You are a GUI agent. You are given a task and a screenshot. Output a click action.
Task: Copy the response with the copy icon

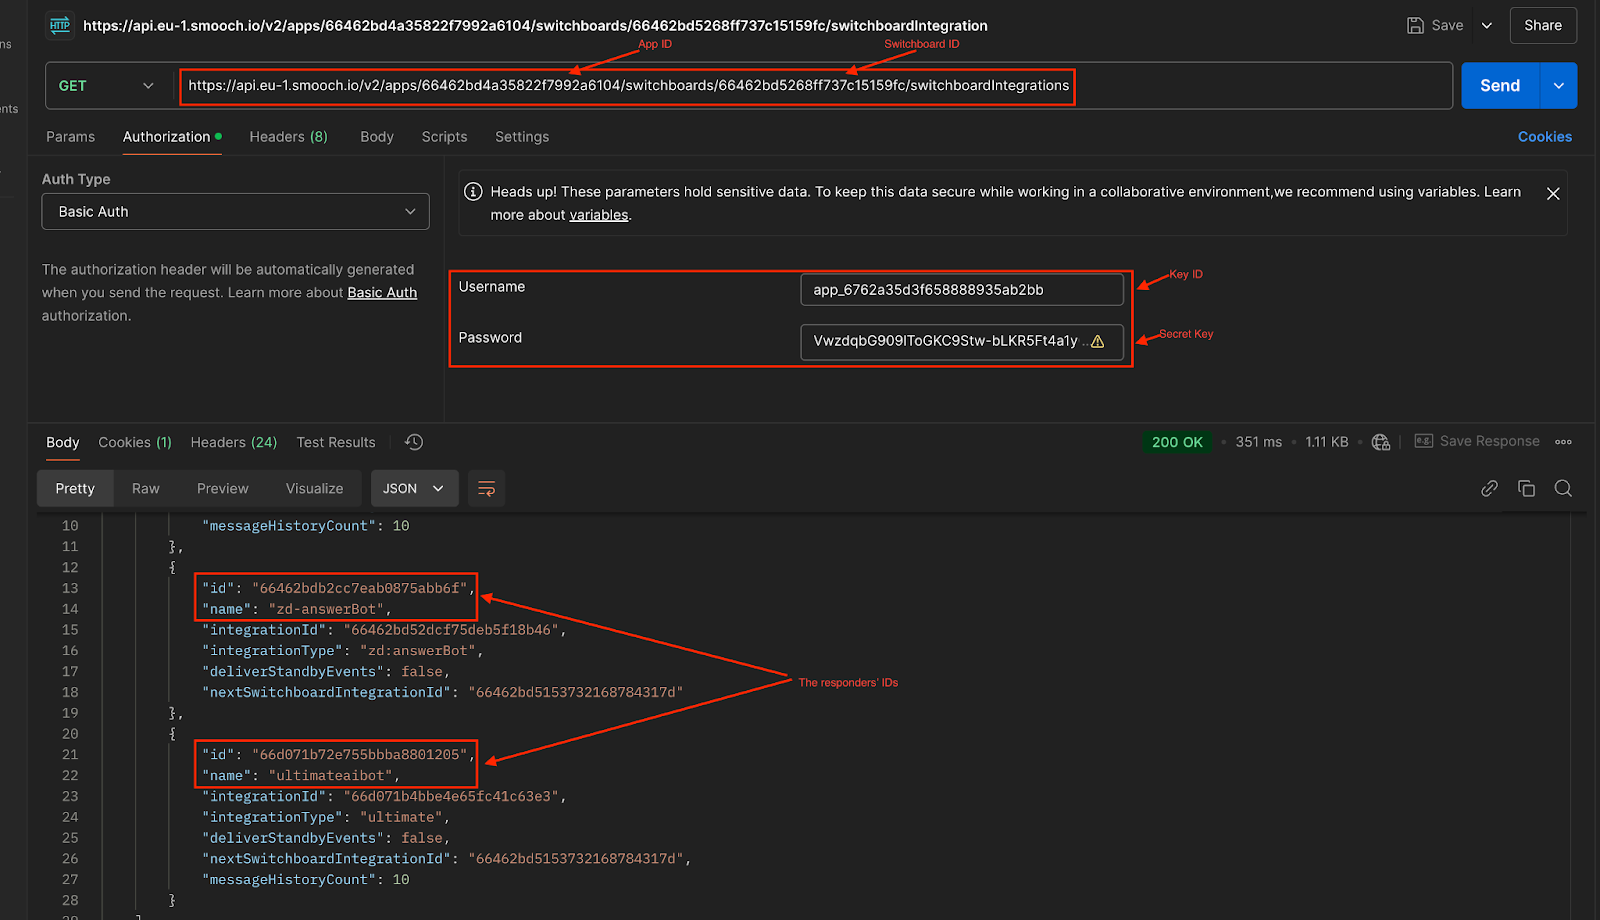point(1526,488)
